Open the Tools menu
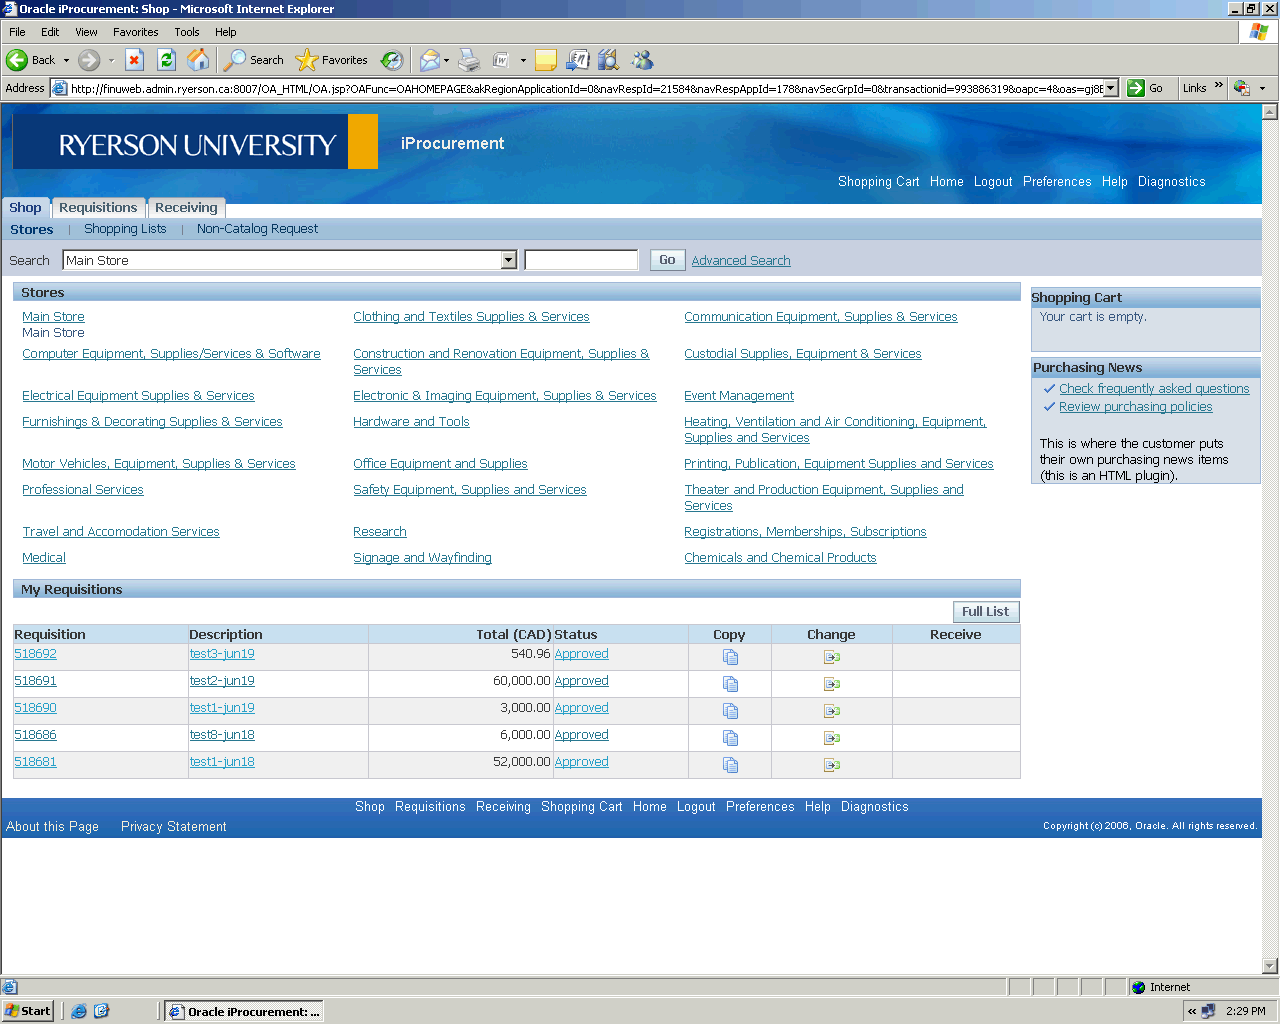This screenshot has height=1024, width=1280. pos(186,32)
